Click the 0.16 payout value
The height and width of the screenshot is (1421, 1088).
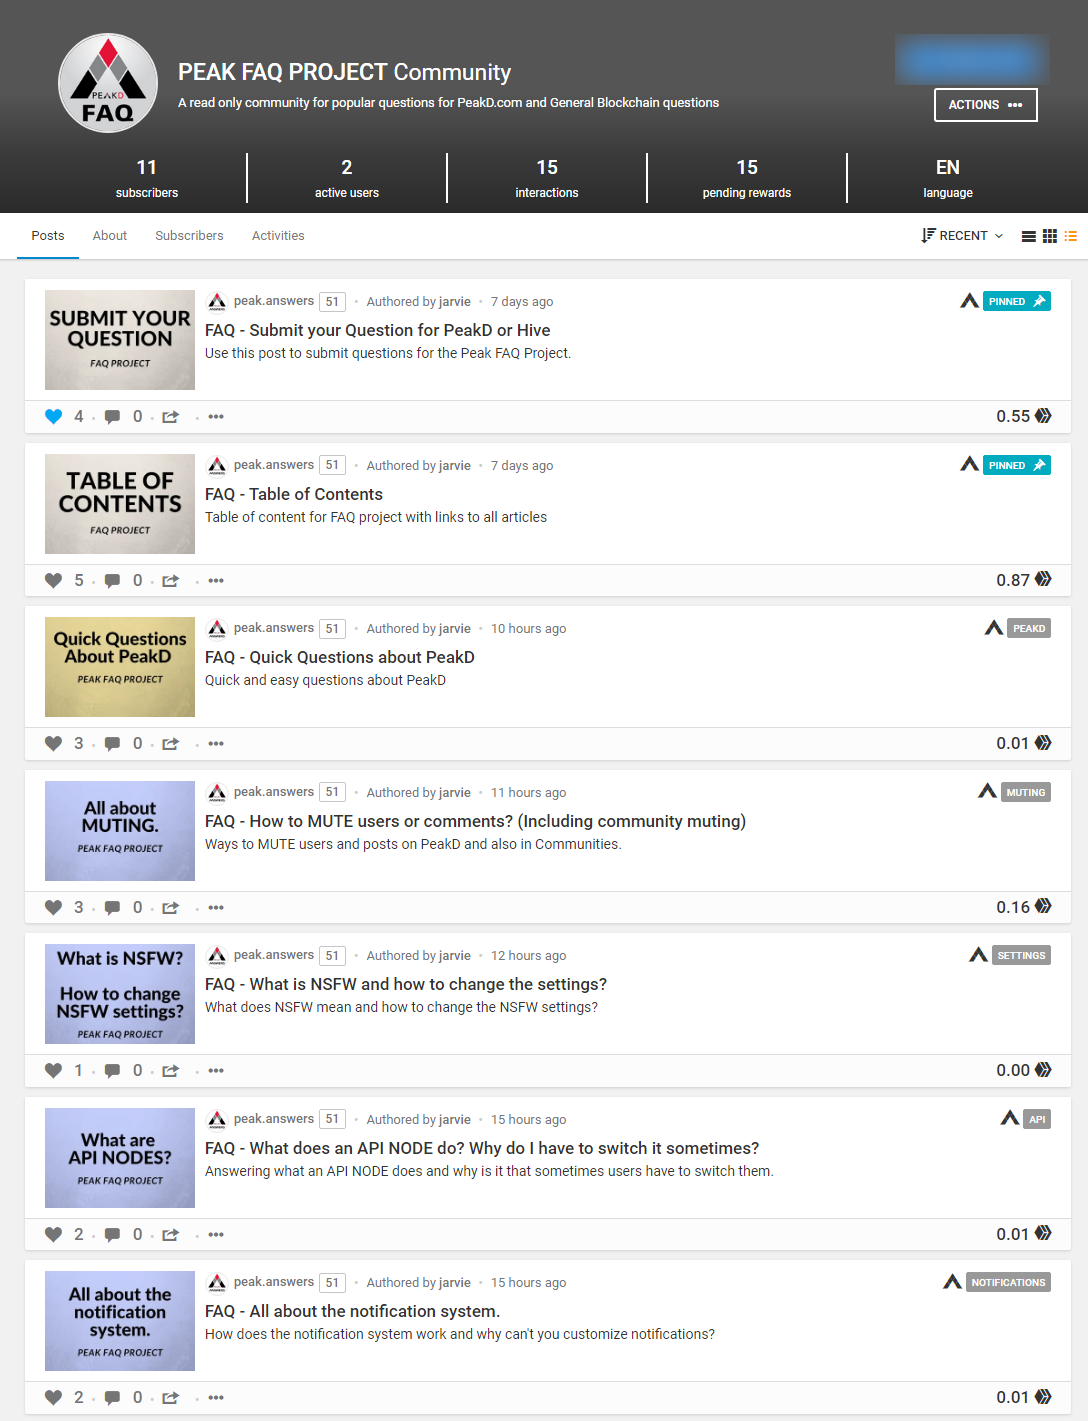point(1013,907)
